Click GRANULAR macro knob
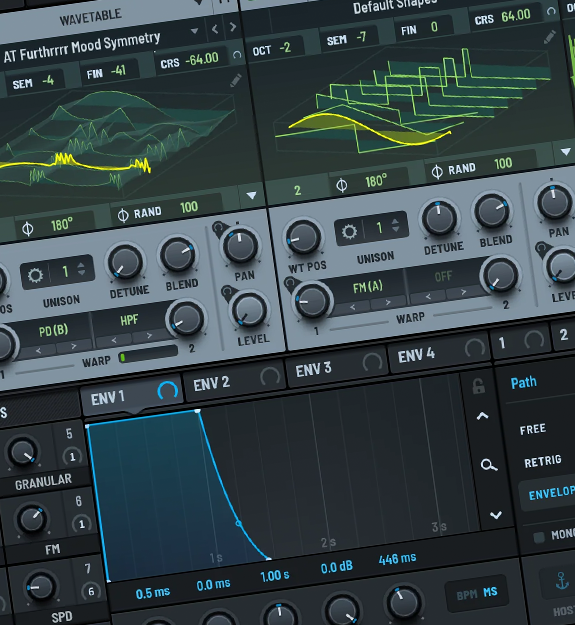Image resolution: width=575 pixels, height=625 pixels. point(22,452)
